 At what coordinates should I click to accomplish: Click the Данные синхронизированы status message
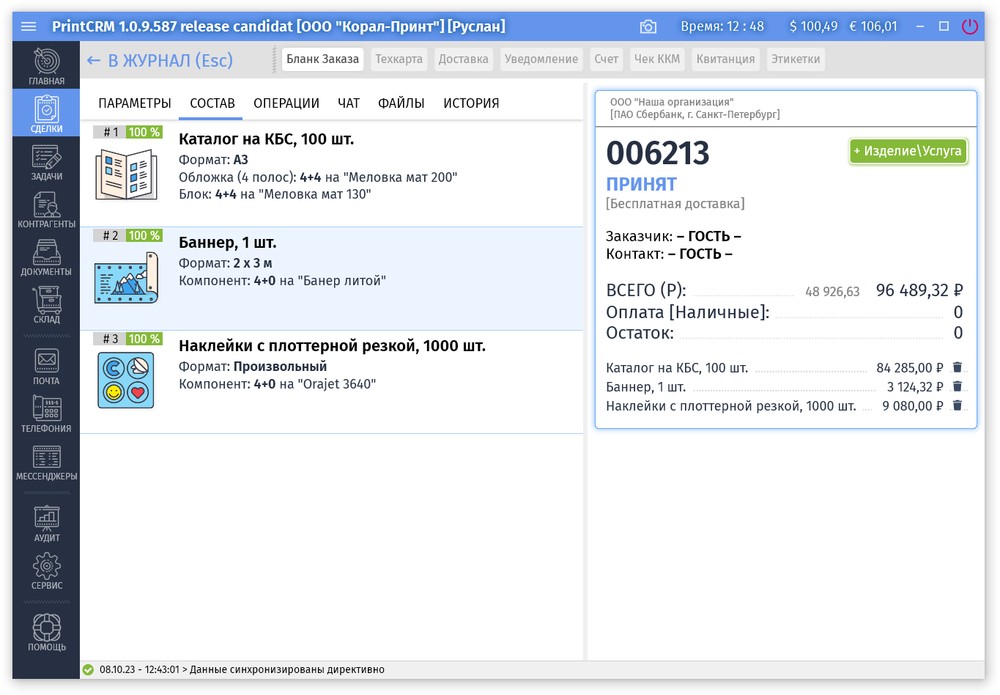click(x=287, y=669)
